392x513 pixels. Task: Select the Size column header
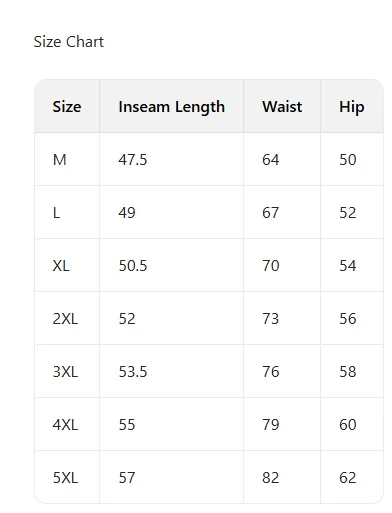coord(67,107)
